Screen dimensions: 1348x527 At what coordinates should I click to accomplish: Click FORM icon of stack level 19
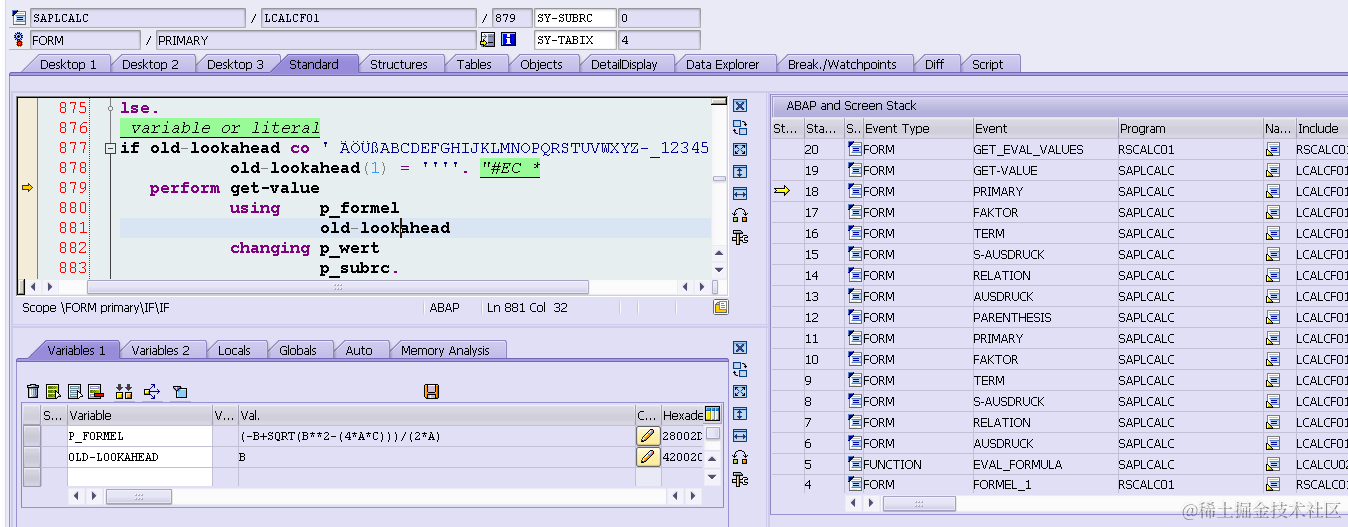855,170
